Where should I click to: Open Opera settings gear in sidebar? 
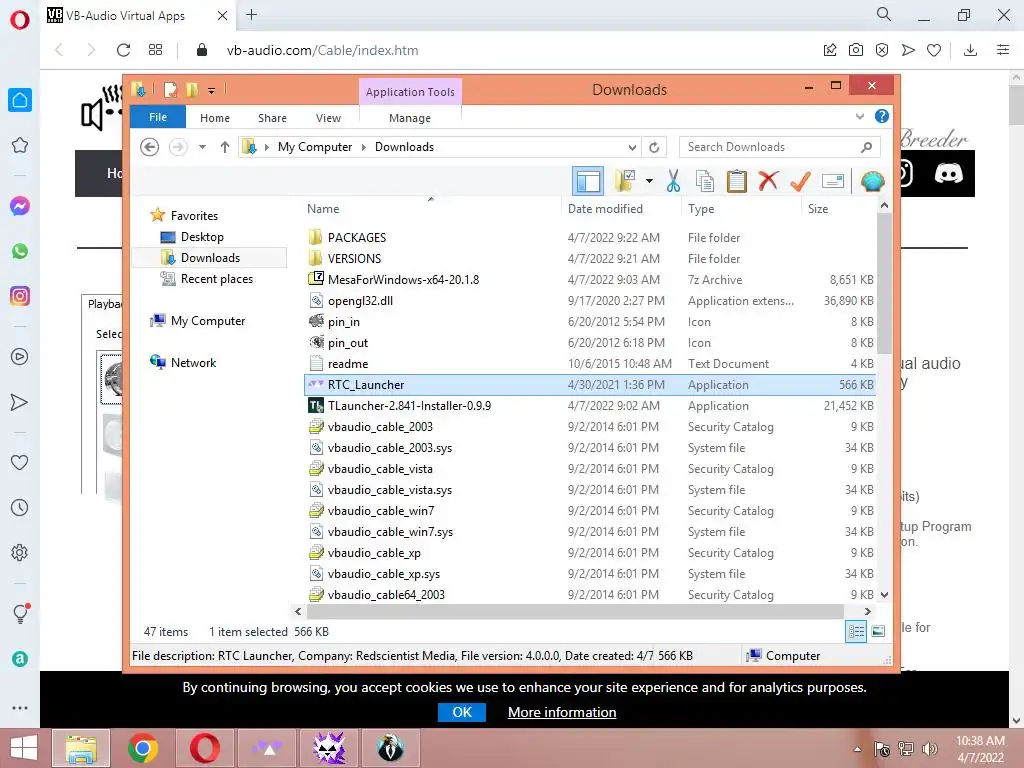coord(20,552)
